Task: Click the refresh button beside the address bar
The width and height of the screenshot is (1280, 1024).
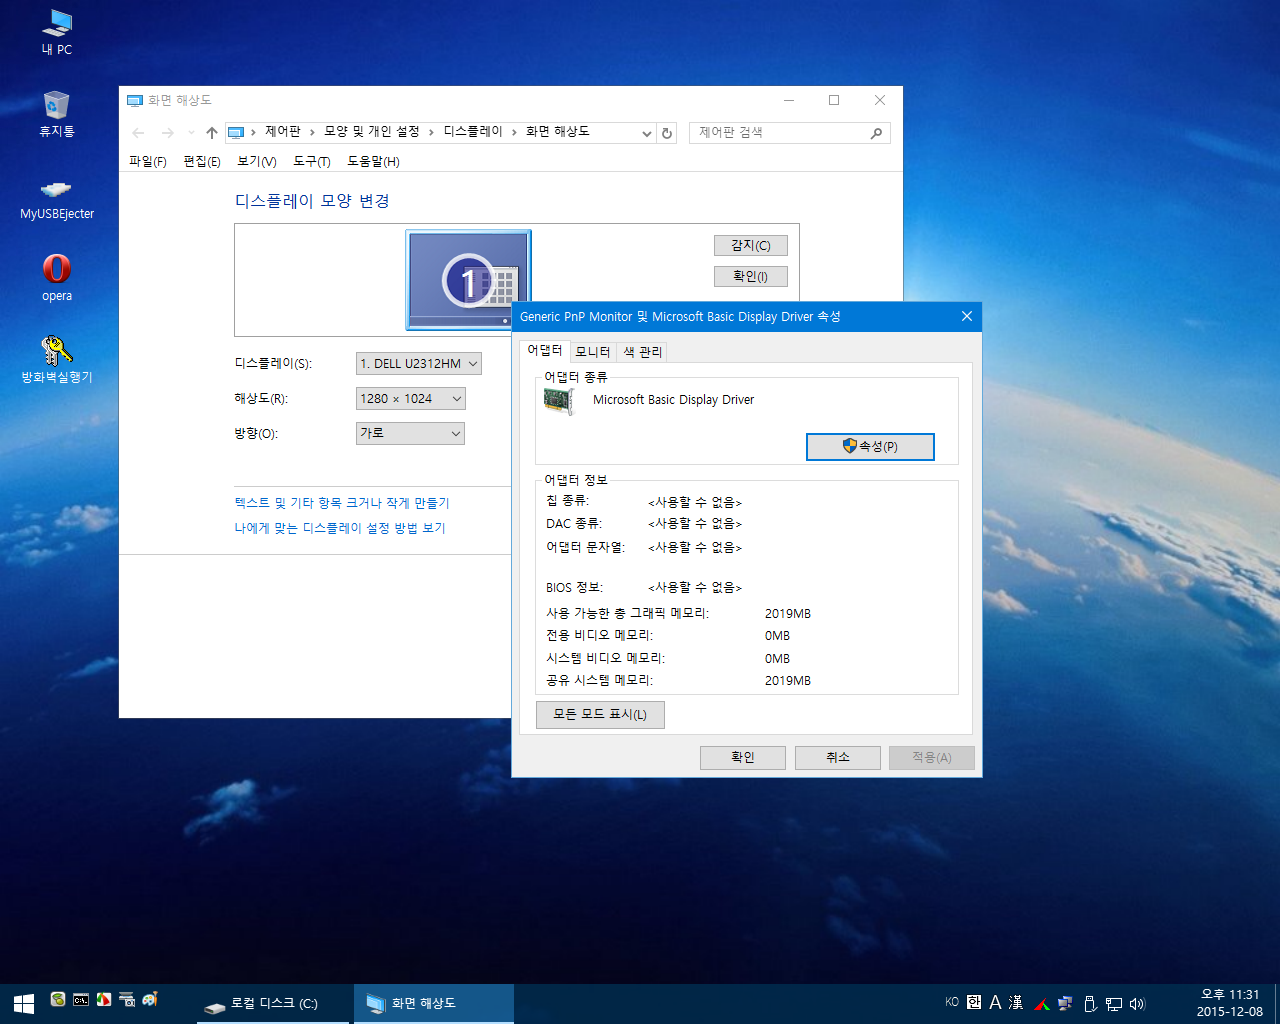Action: click(667, 133)
